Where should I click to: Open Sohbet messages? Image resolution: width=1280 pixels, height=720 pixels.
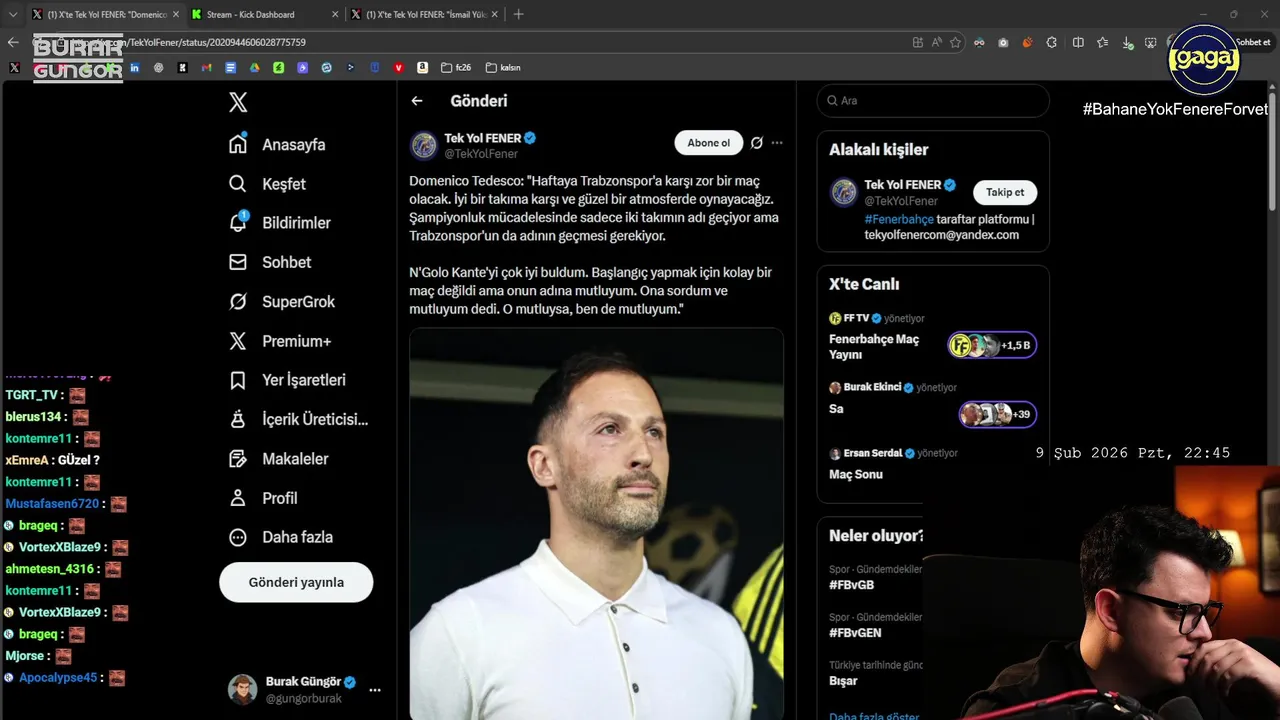[x=270, y=262]
